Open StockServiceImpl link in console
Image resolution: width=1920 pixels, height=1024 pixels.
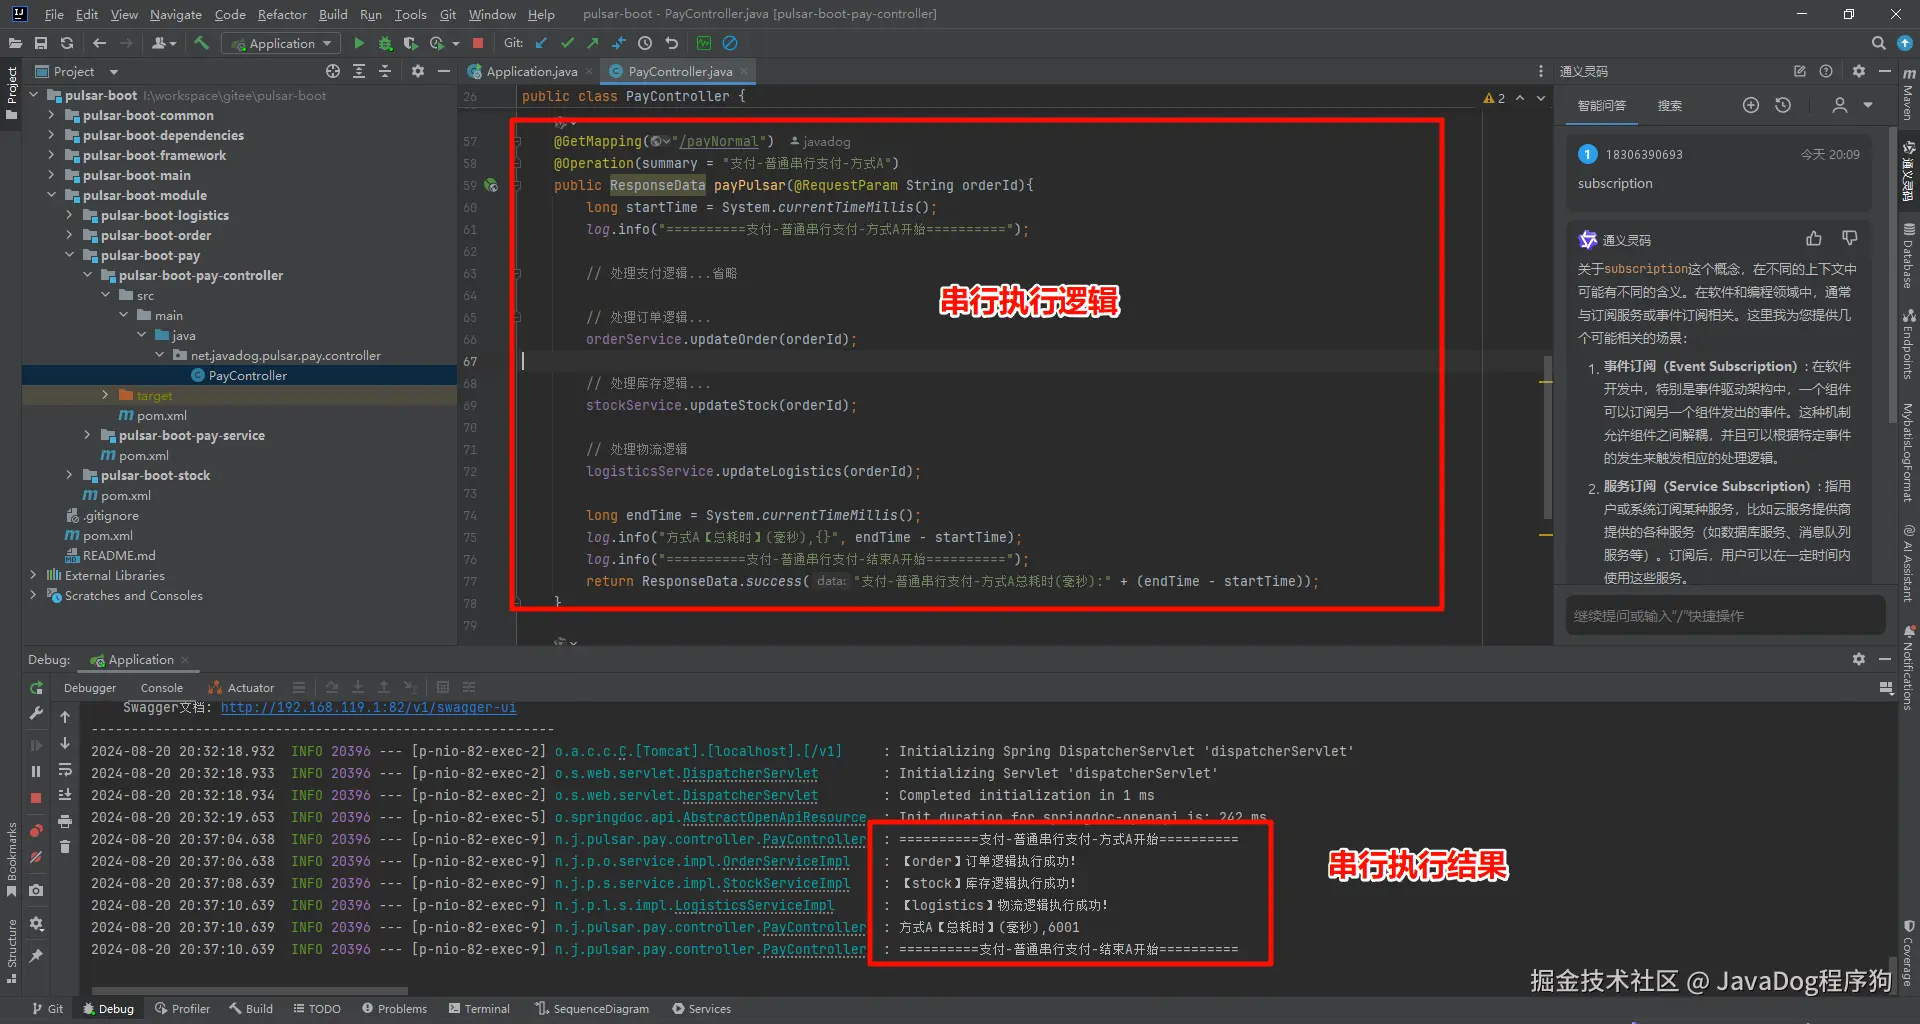(786, 883)
